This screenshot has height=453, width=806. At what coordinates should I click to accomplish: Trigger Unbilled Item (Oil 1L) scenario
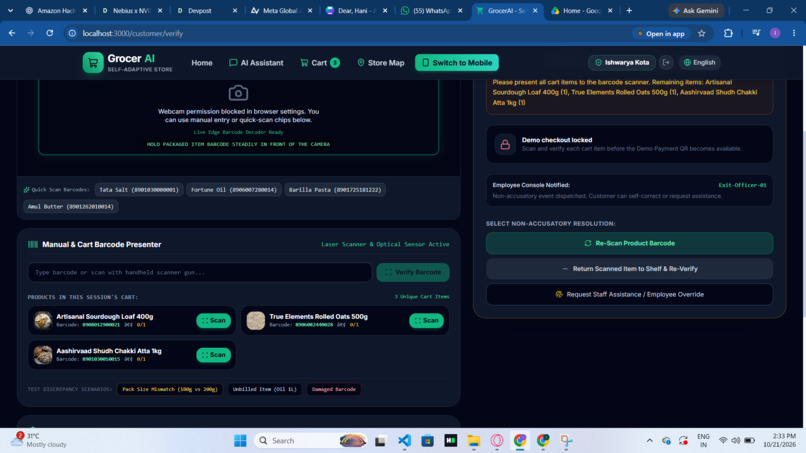[x=265, y=389]
